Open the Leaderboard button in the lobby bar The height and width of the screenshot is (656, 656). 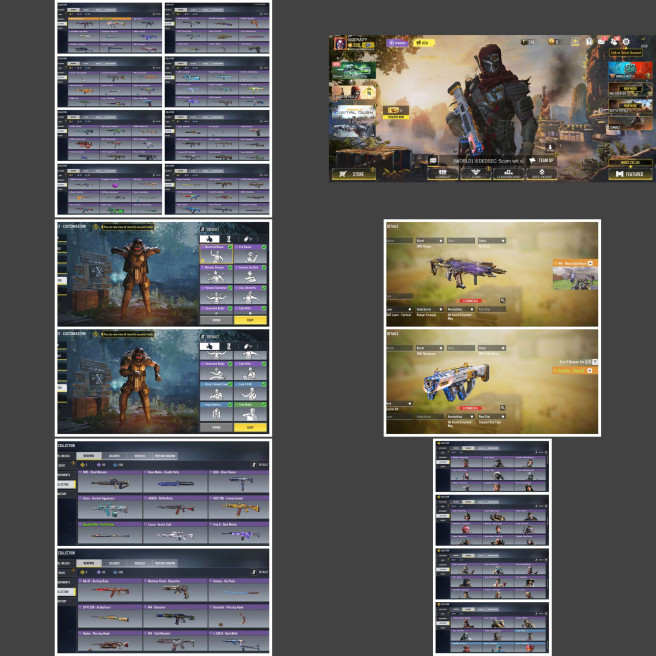(508, 174)
